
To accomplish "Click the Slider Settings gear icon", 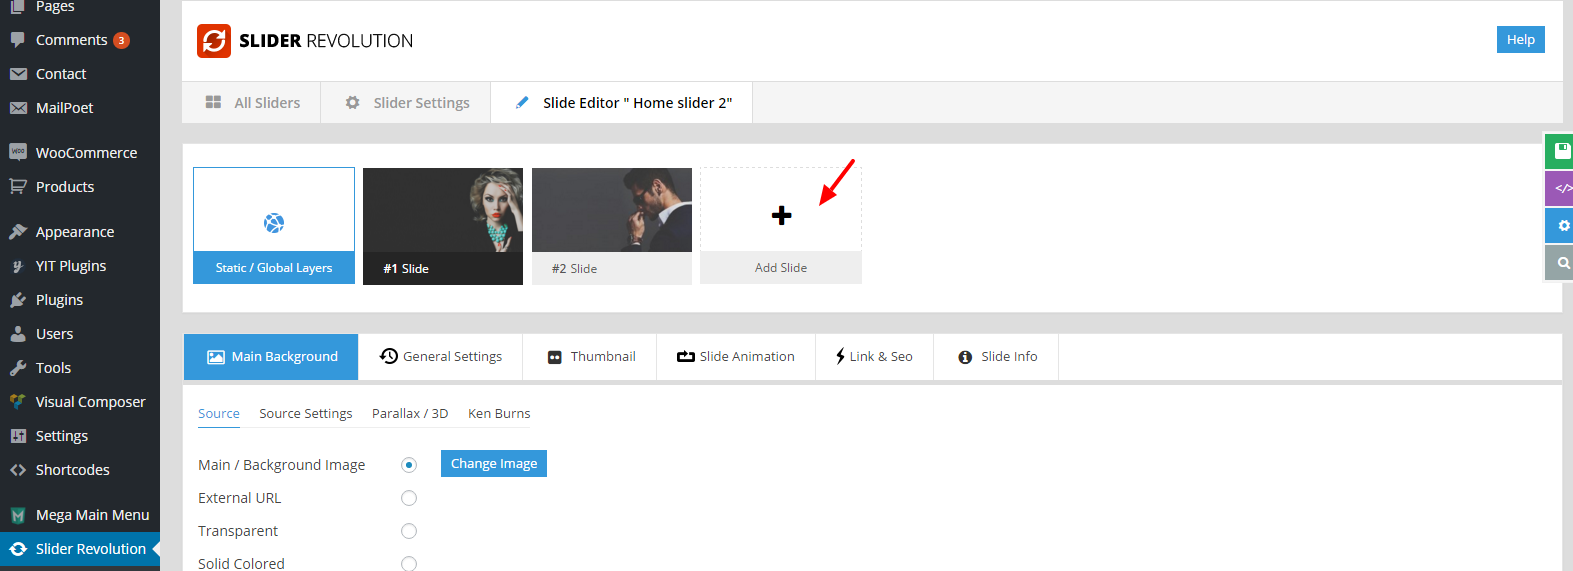I will [352, 102].
